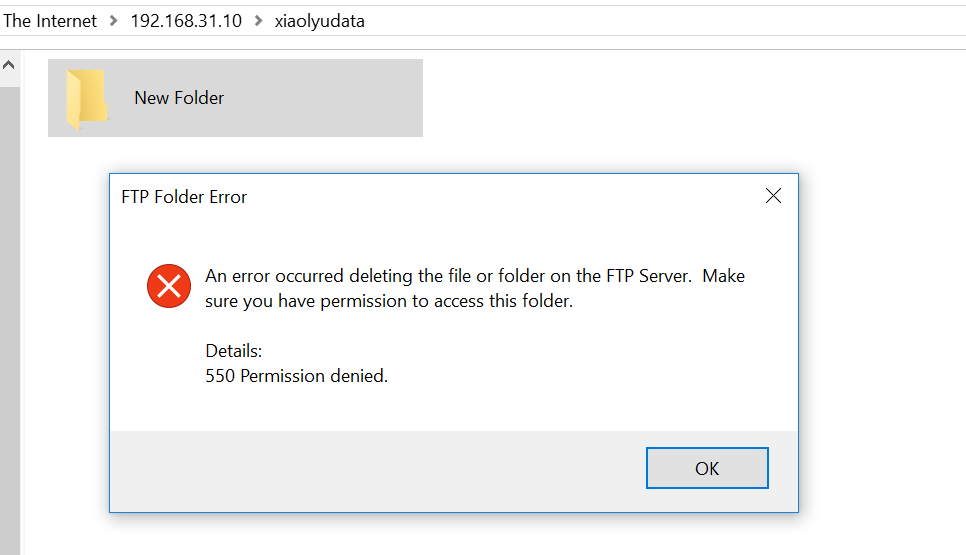Click the Details: label in dialog
This screenshot has width=966, height=555.
pyautogui.click(x=233, y=350)
